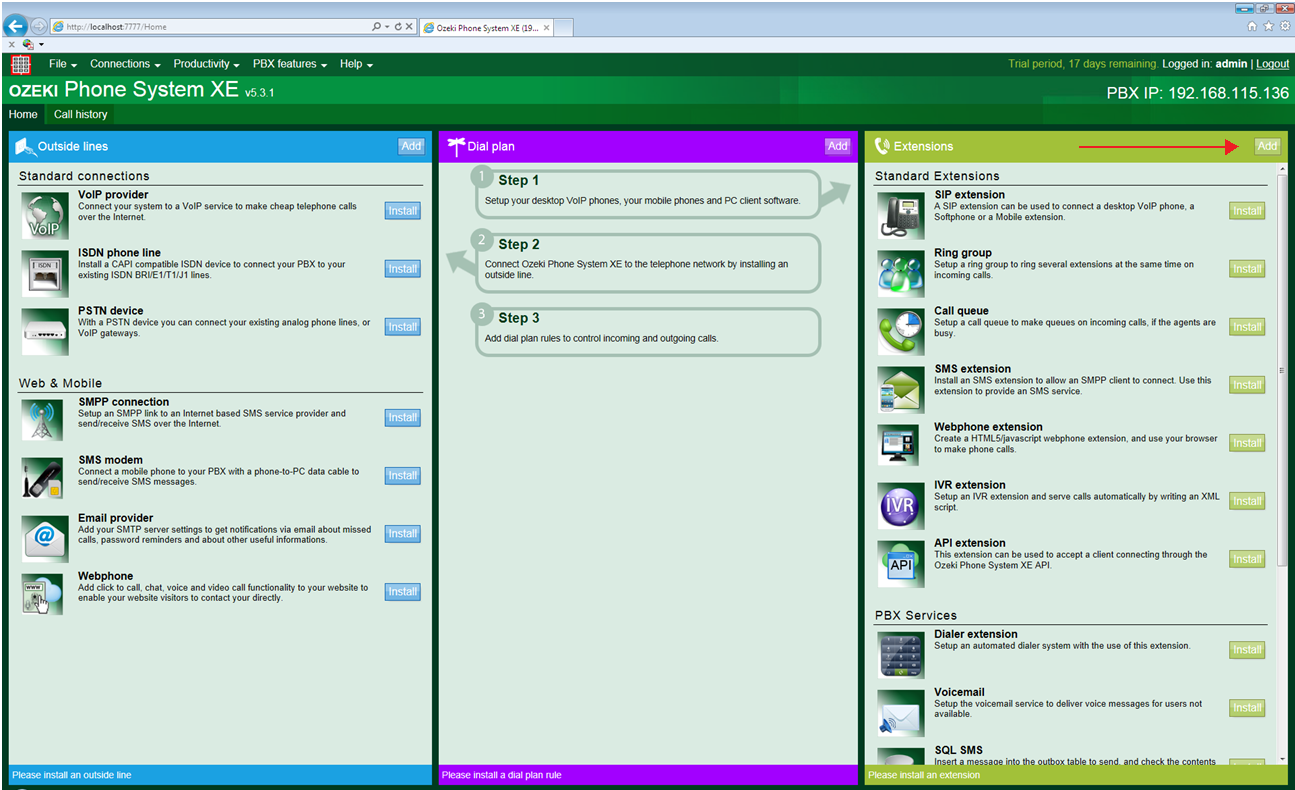Switch to the Call history tab
The width and height of the screenshot is (1295, 790).
pos(80,114)
